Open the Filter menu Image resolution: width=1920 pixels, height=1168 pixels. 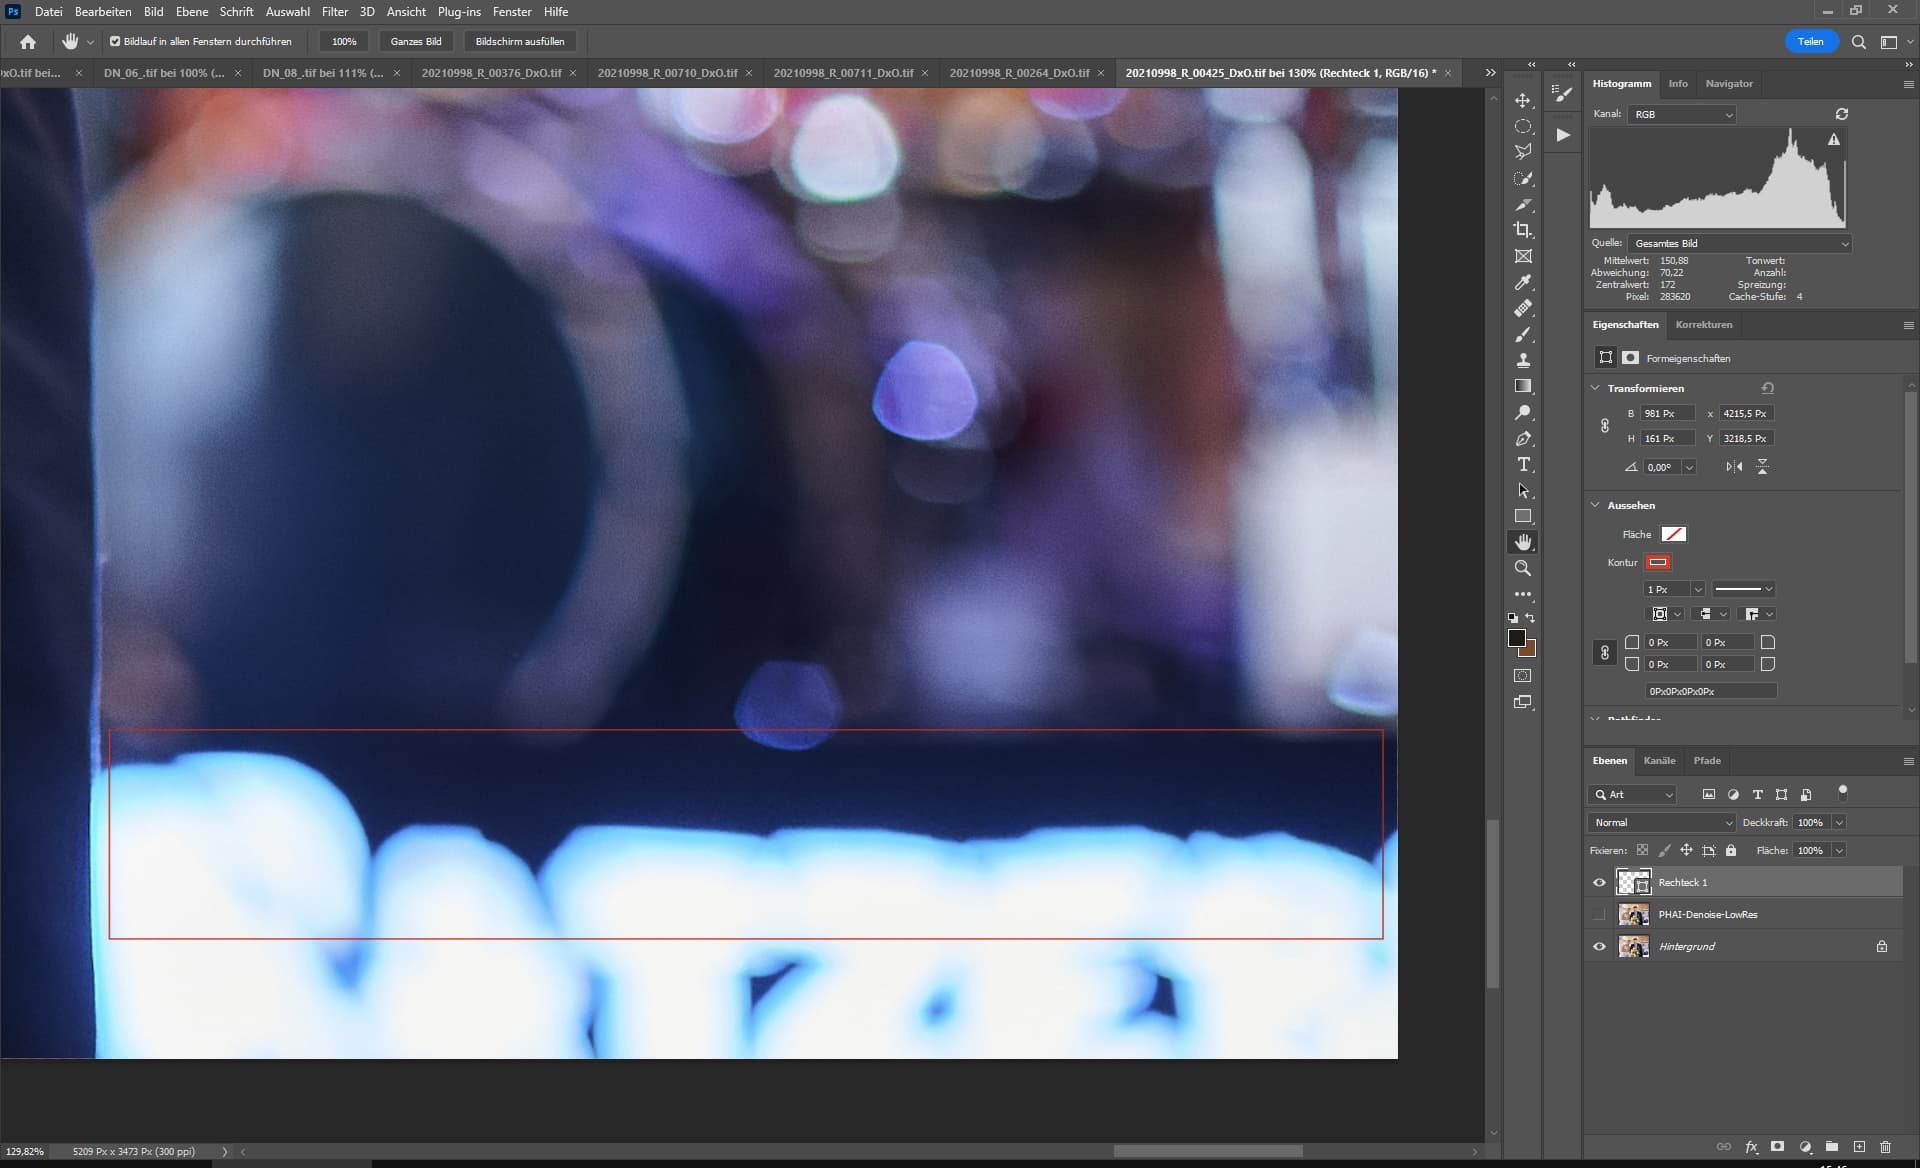point(334,12)
